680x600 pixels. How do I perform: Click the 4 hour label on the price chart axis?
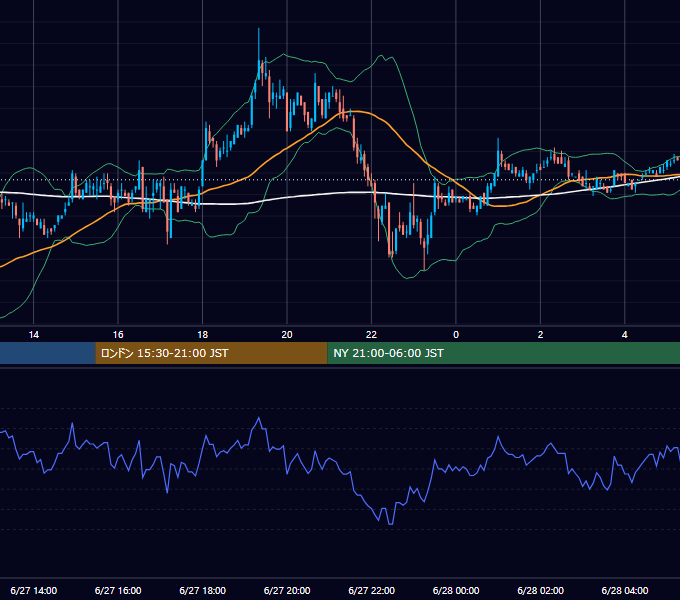624,335
